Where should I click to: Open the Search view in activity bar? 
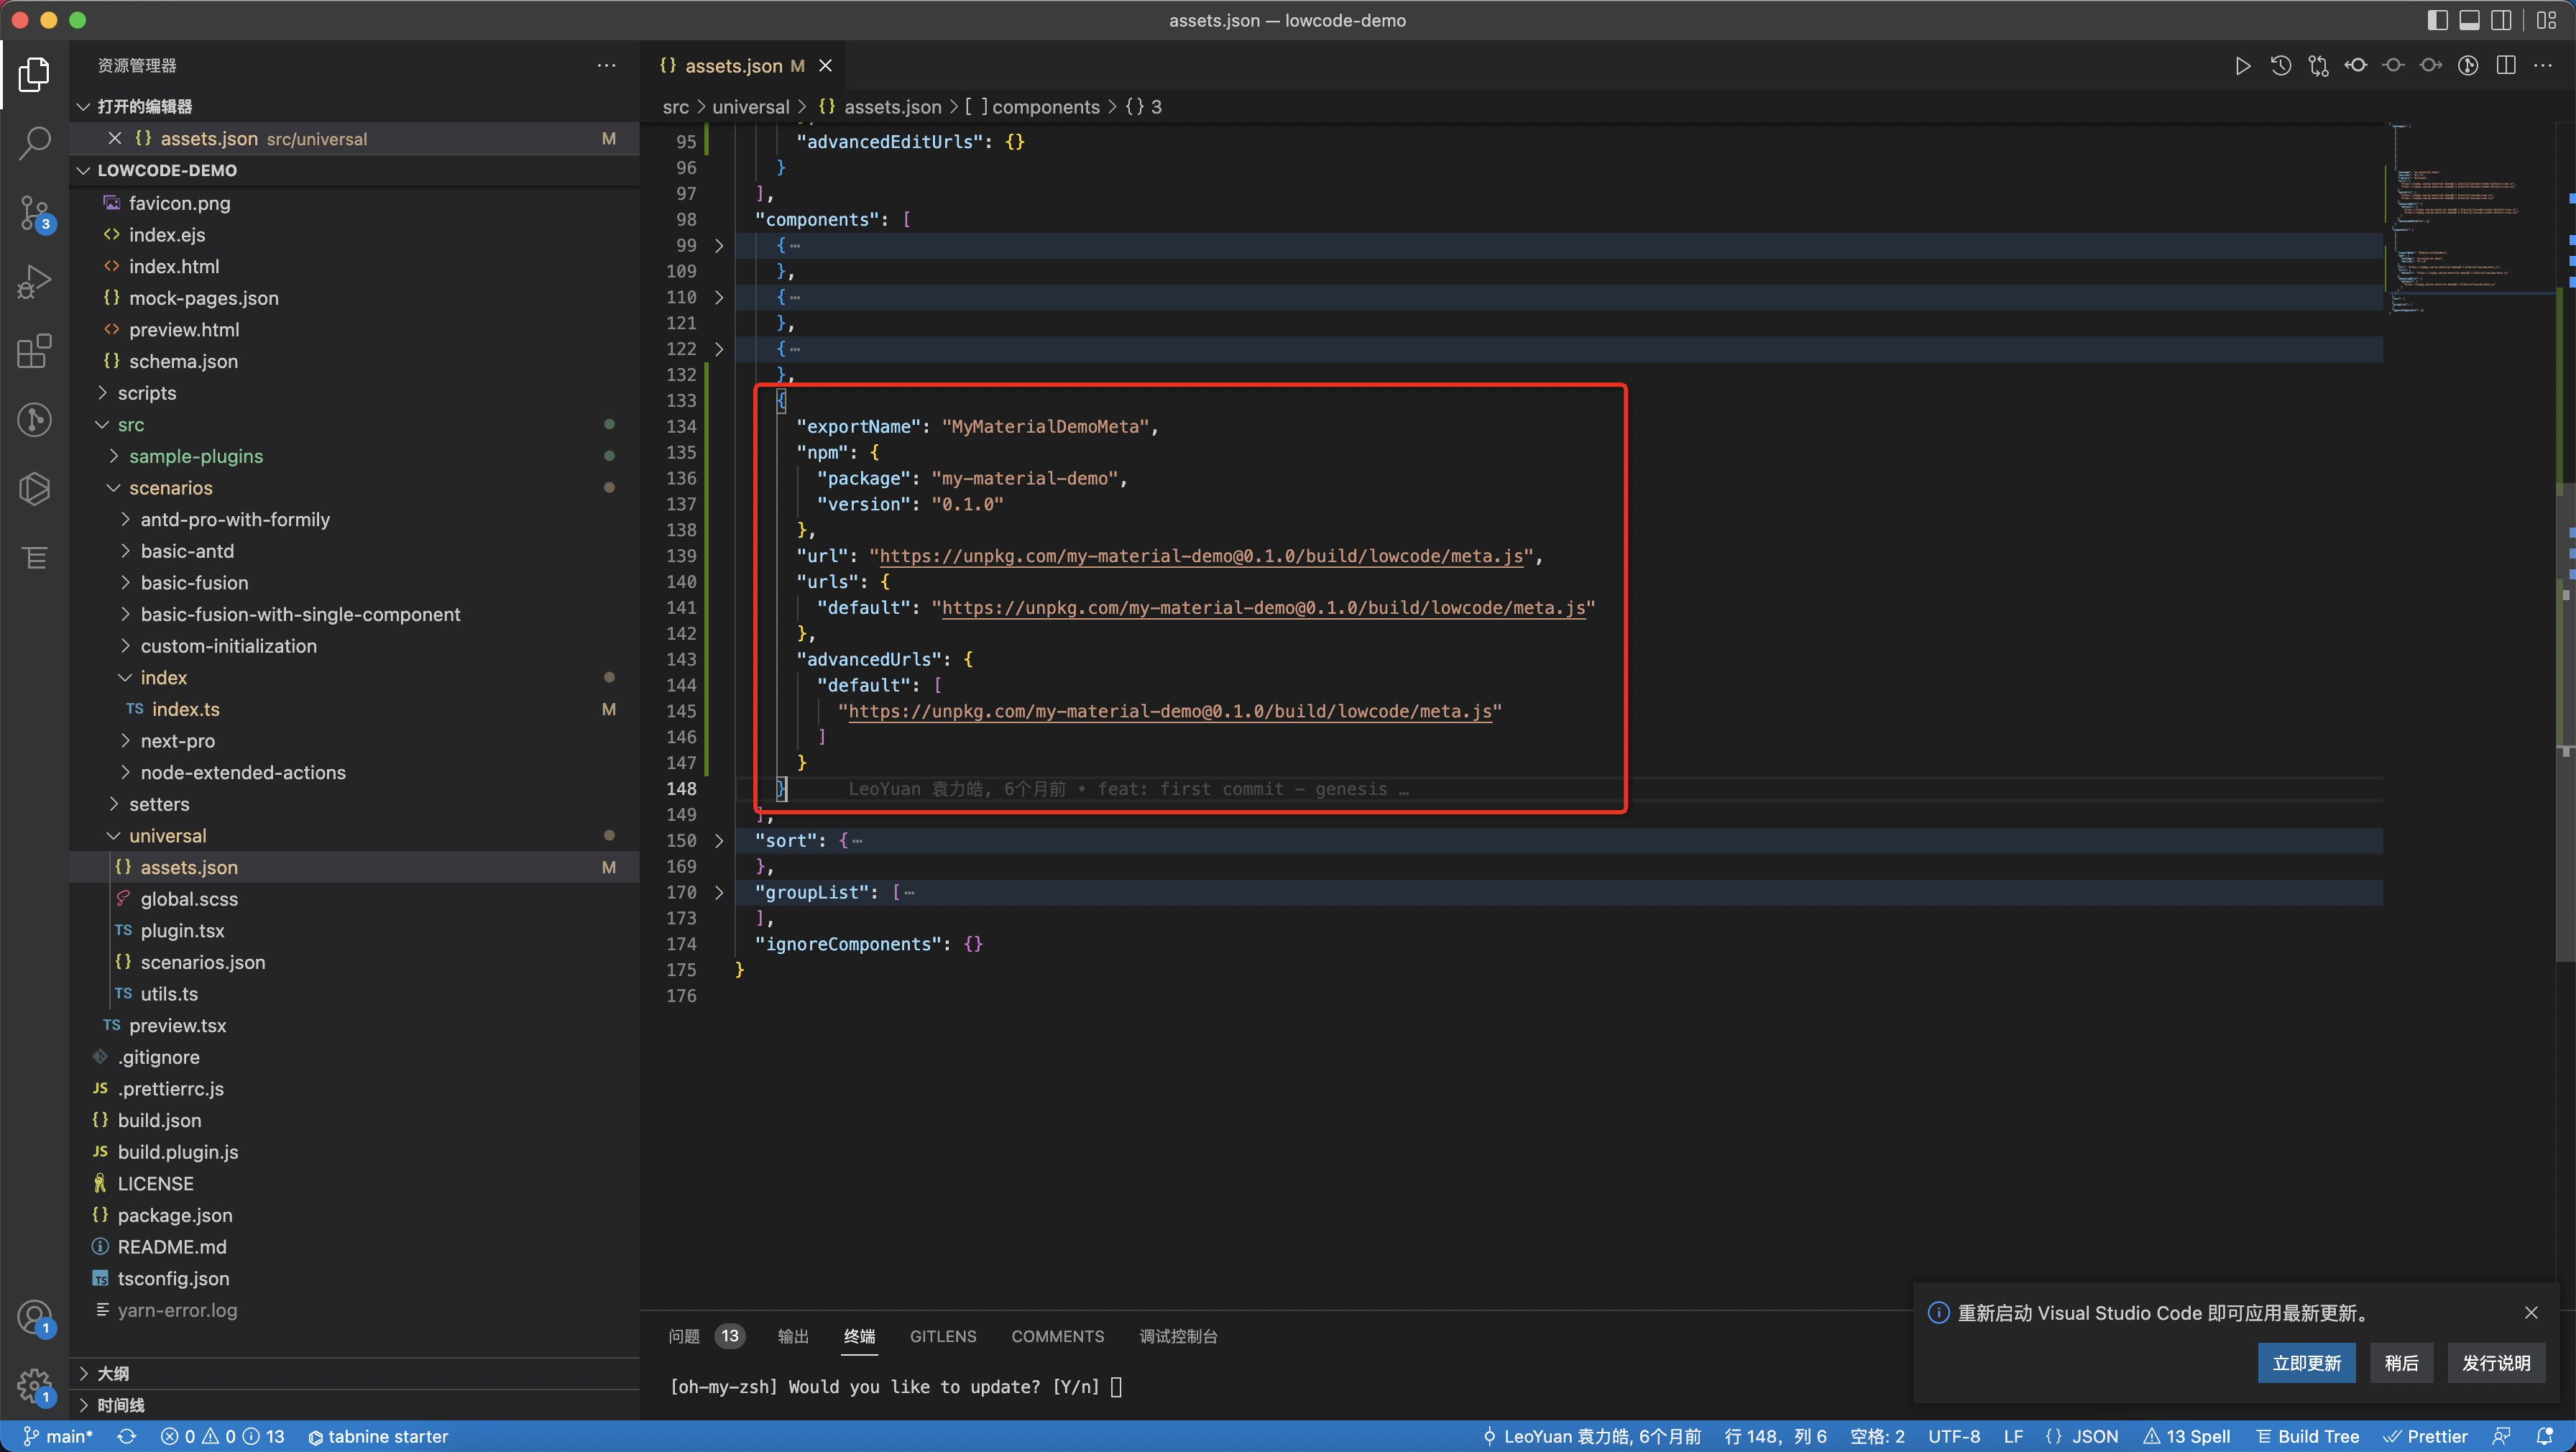(34, 143)
